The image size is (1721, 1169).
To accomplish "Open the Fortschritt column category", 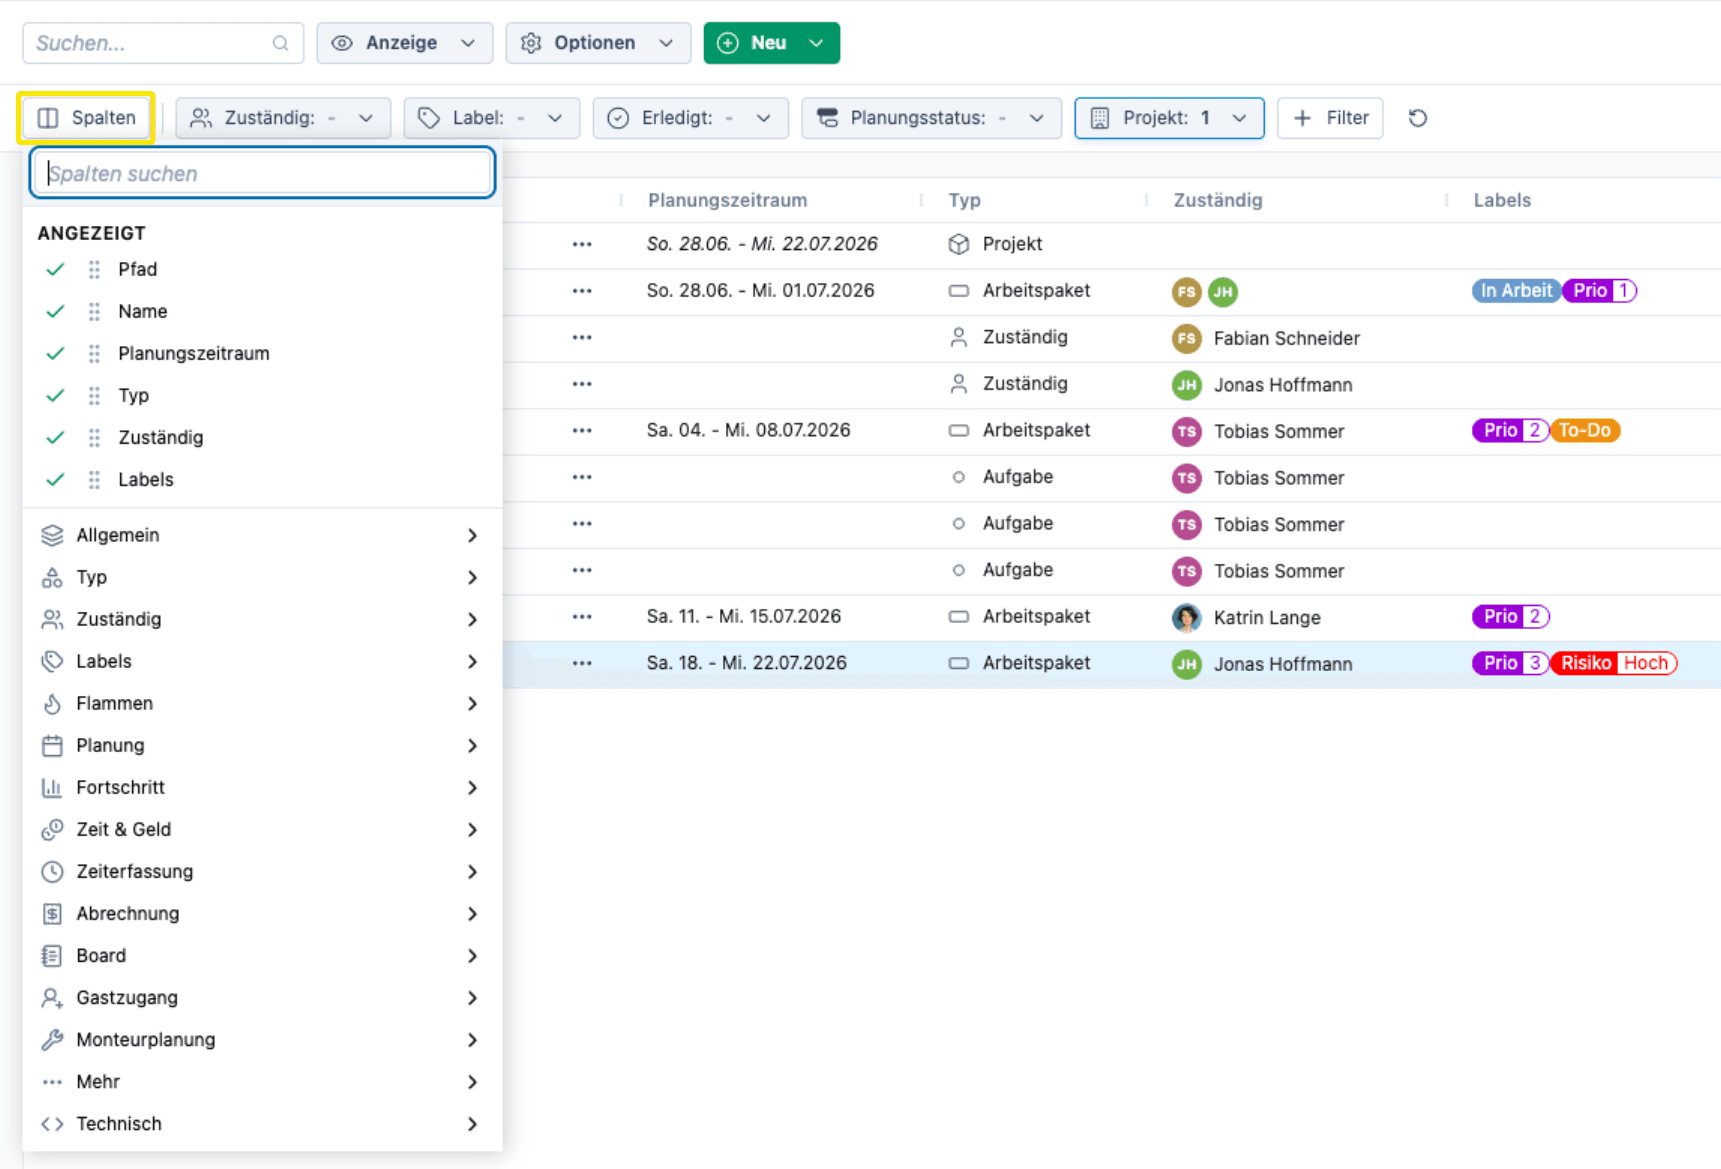I will [x=261, y=787].
